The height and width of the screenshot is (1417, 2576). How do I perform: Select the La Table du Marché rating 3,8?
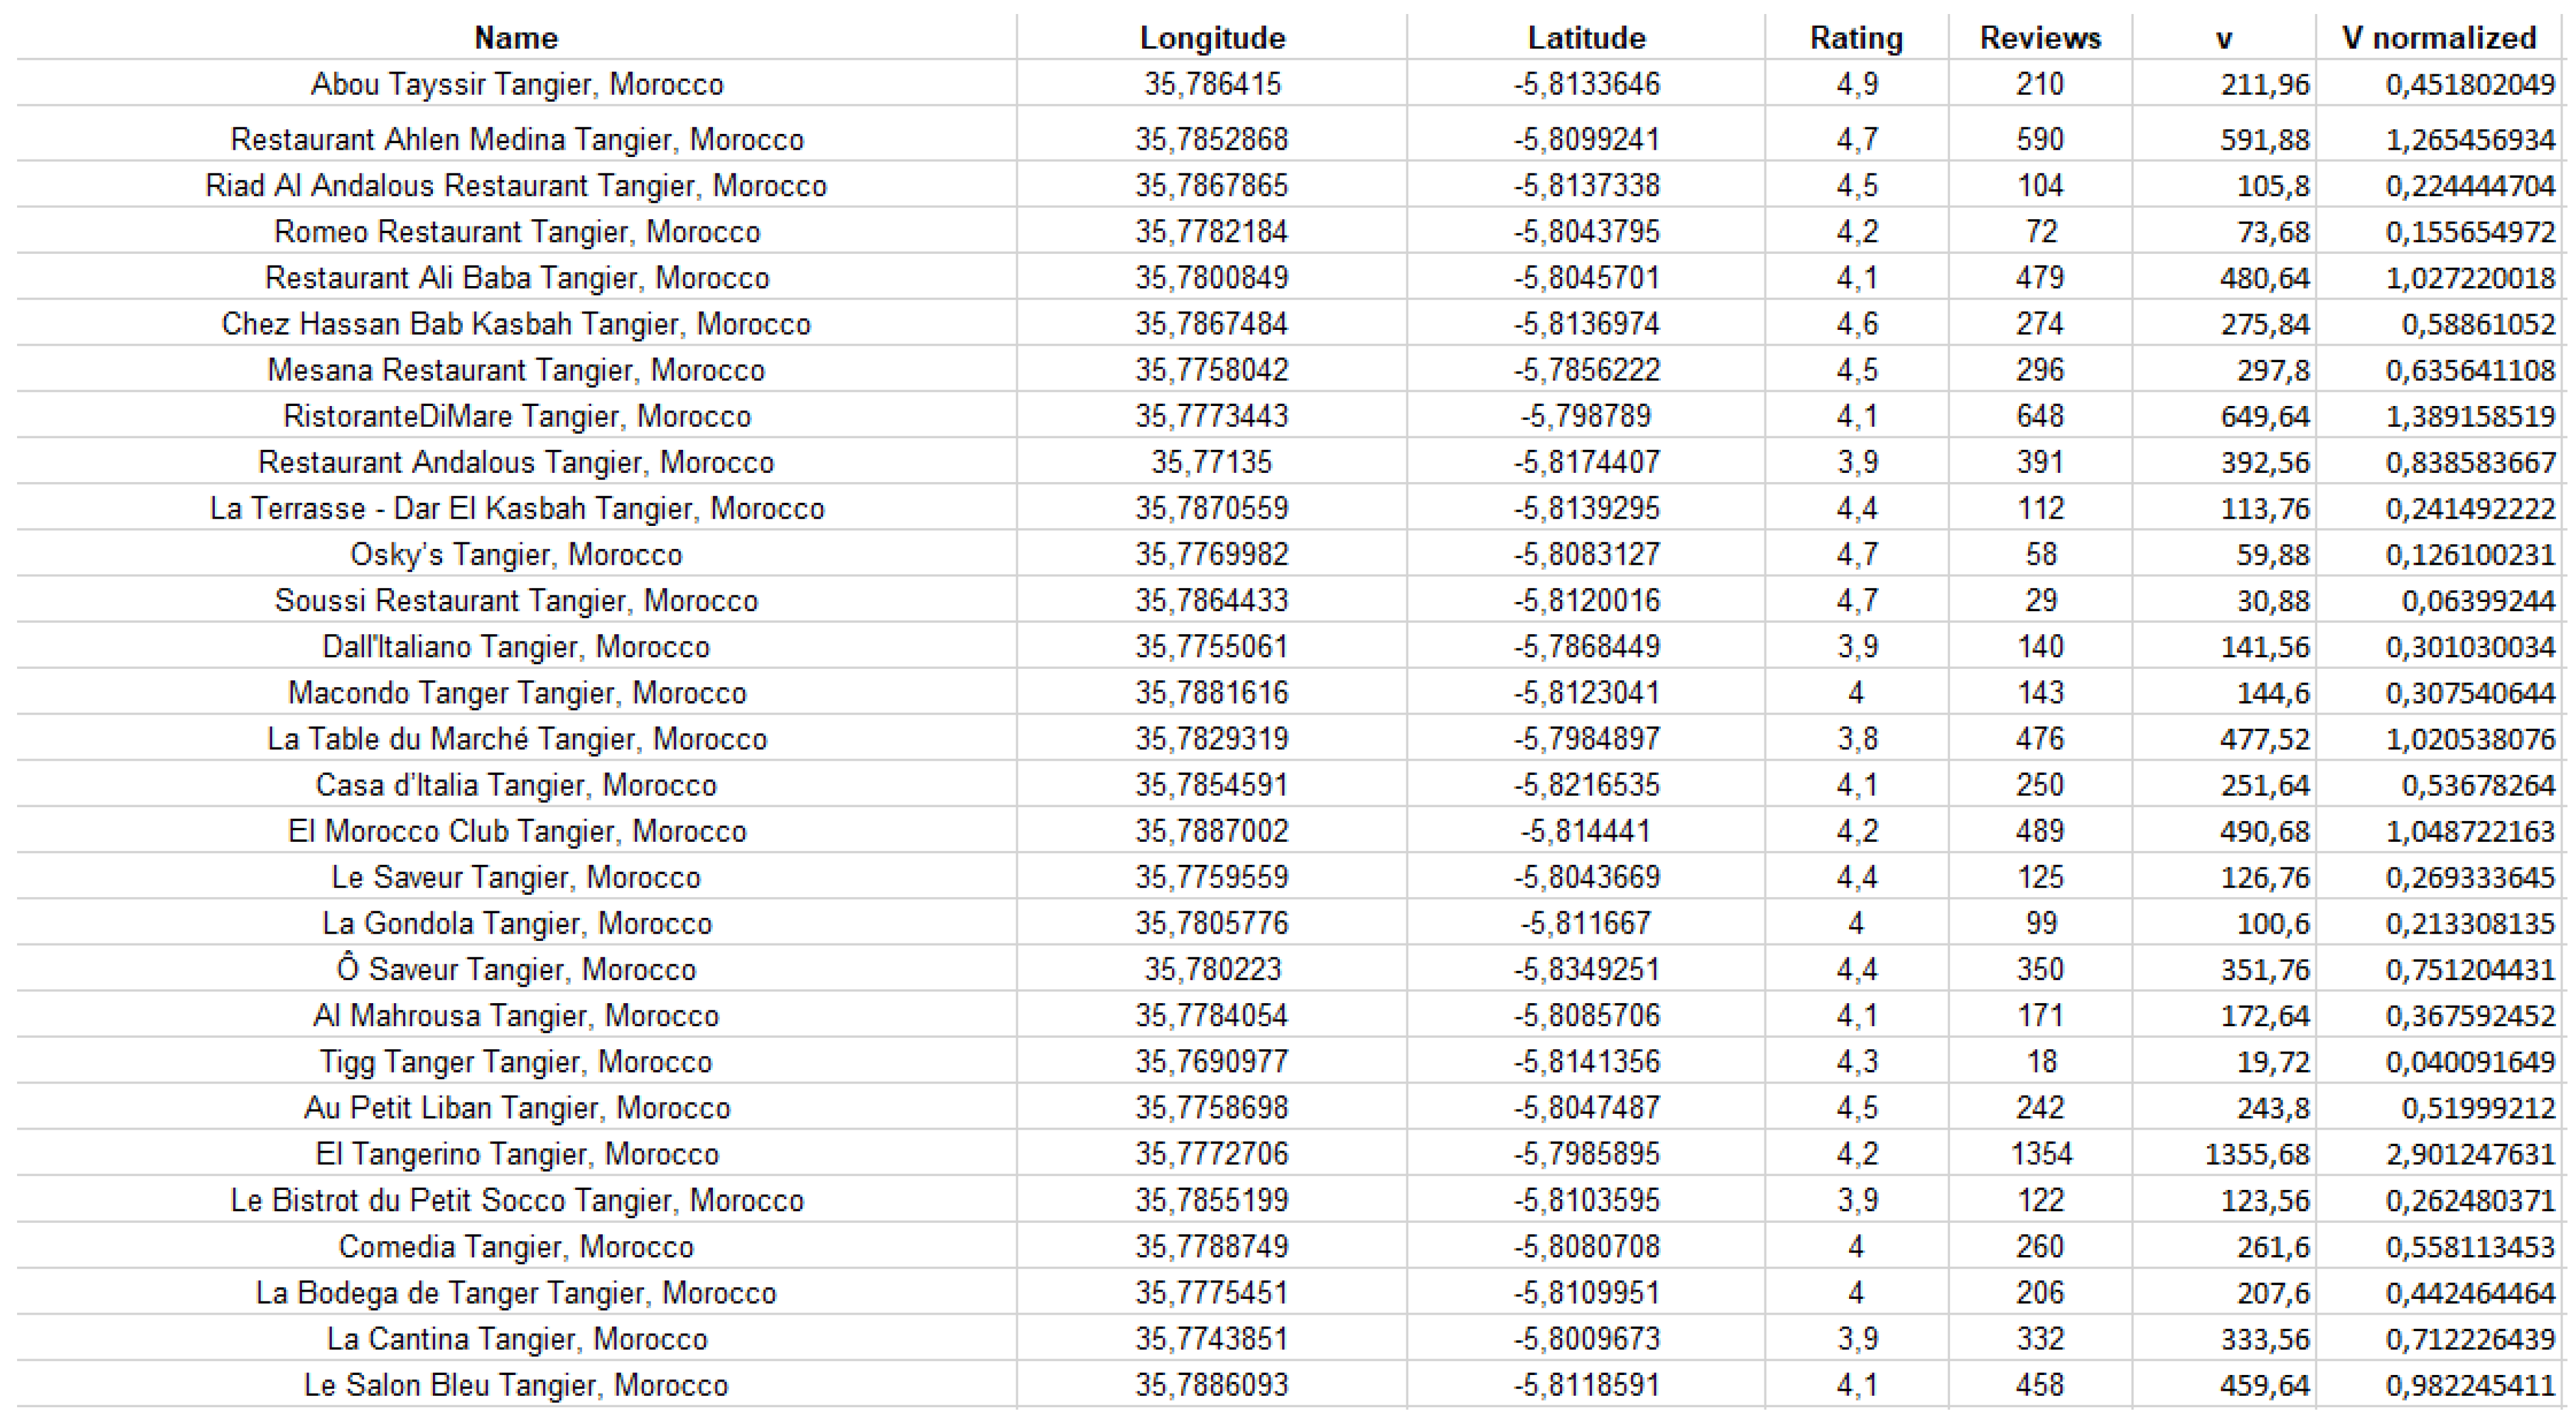pyautogui.click(x=1856, y=739)
